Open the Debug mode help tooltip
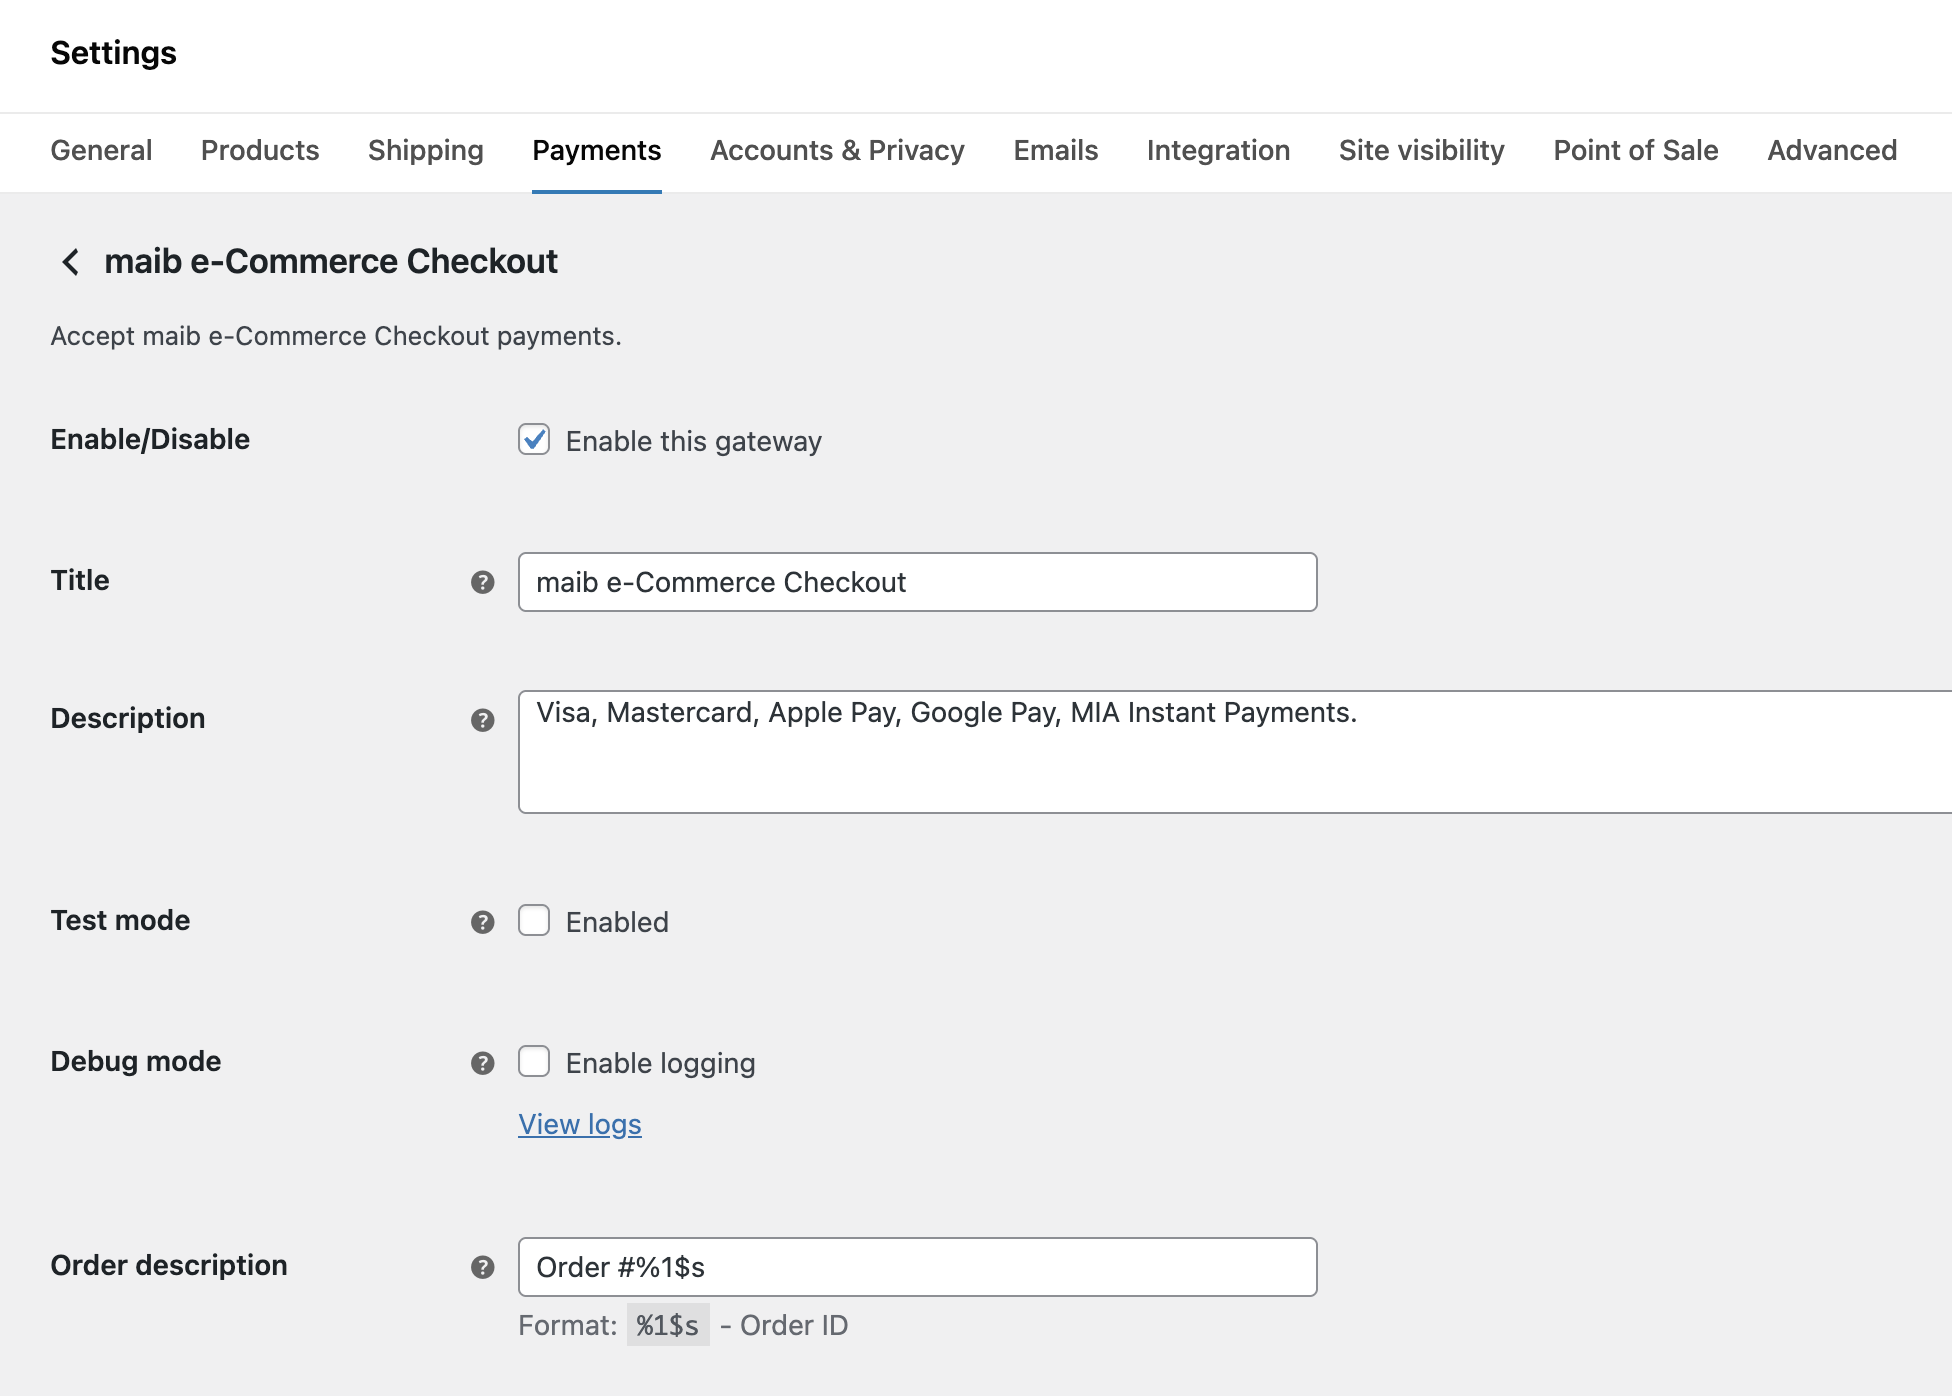Image resolution: width=1952 pixels, height=1396 pixels. [484, 1063]
